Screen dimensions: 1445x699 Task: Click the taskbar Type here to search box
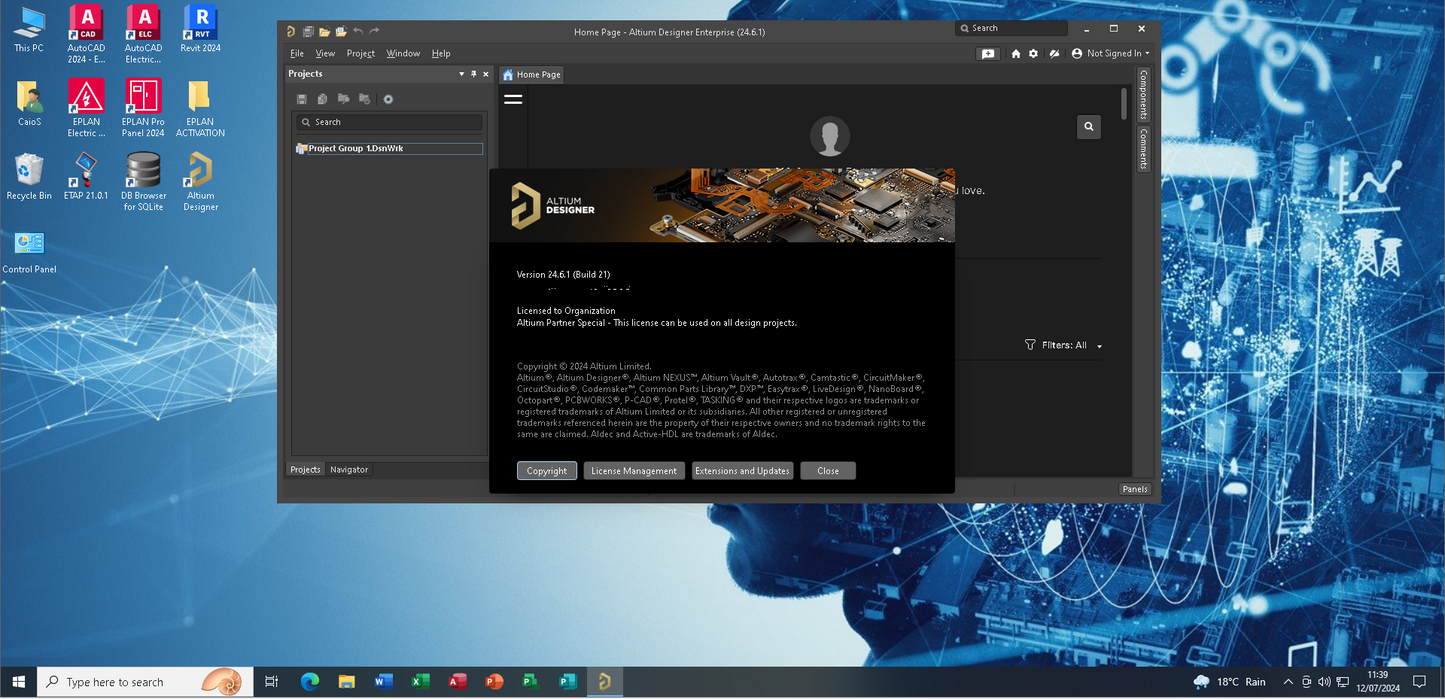coord(146,682)
